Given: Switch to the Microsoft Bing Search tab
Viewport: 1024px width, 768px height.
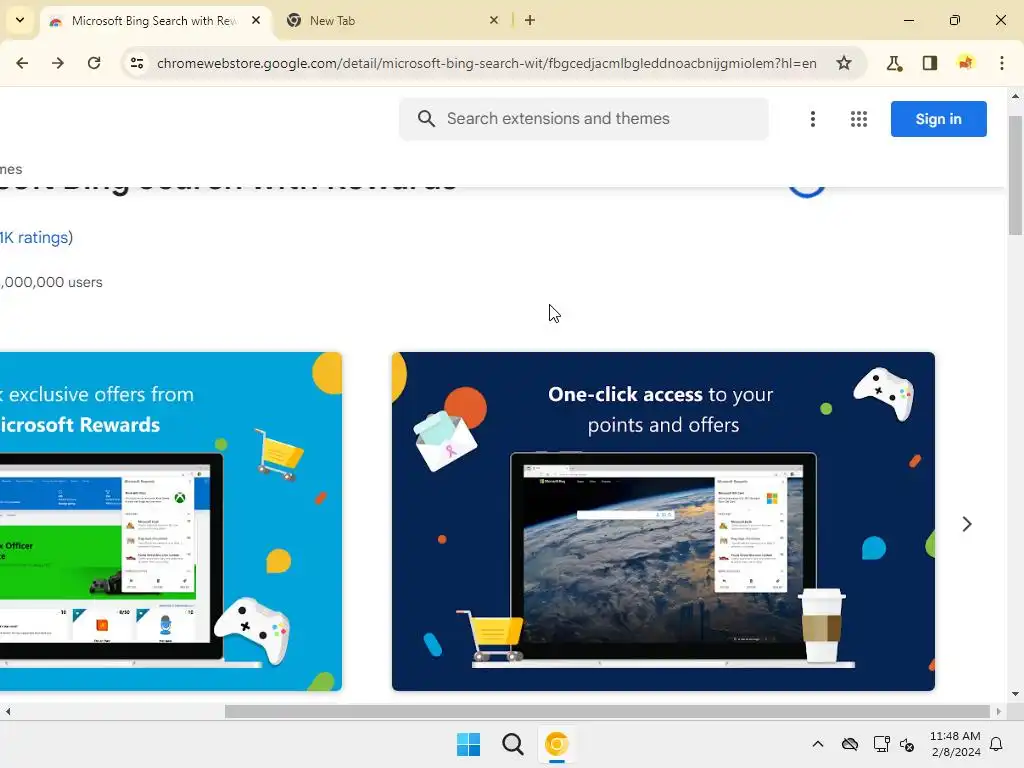Looking at the screenshot, I should click(x=155, y=21).
